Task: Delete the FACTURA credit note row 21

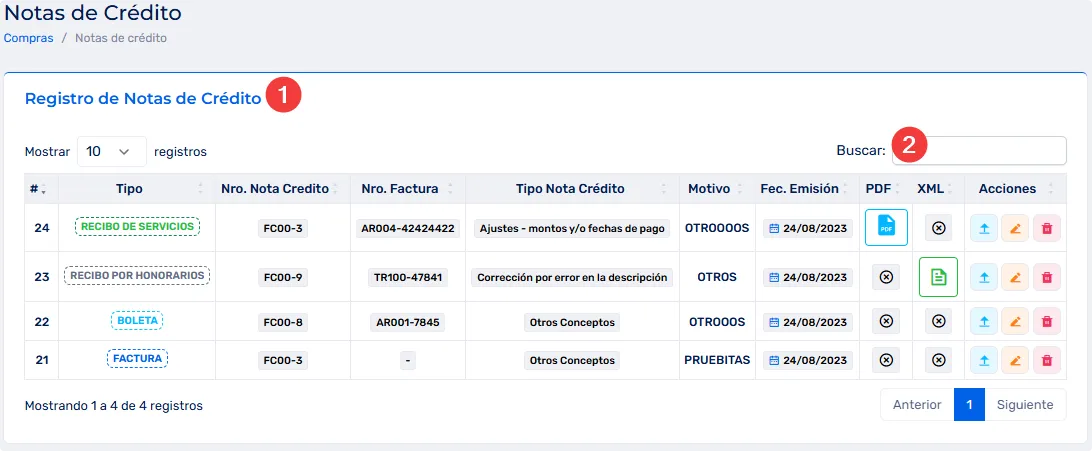Action: click(1046, 360)
